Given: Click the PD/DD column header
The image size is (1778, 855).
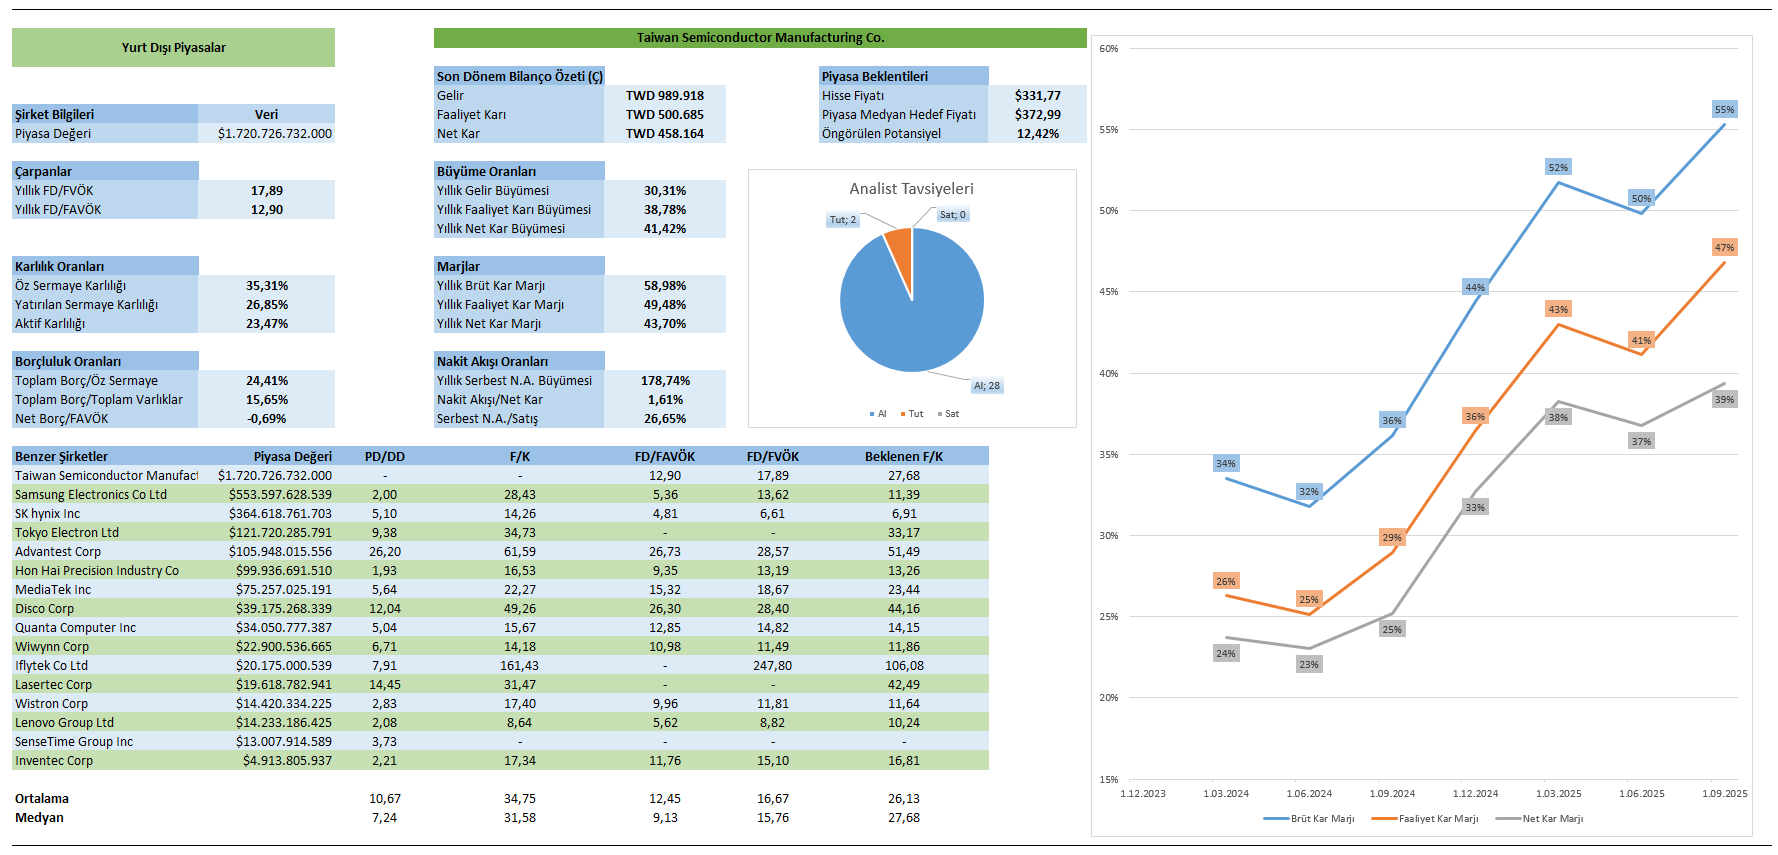Looking at the screenshot, I should [384, 457].
